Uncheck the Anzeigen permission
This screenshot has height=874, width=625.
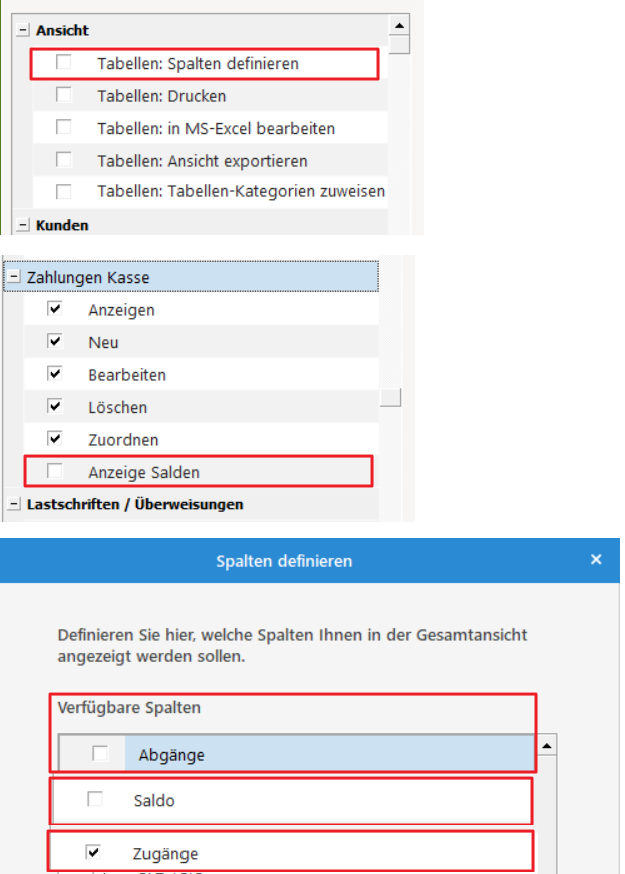point(55,308)
